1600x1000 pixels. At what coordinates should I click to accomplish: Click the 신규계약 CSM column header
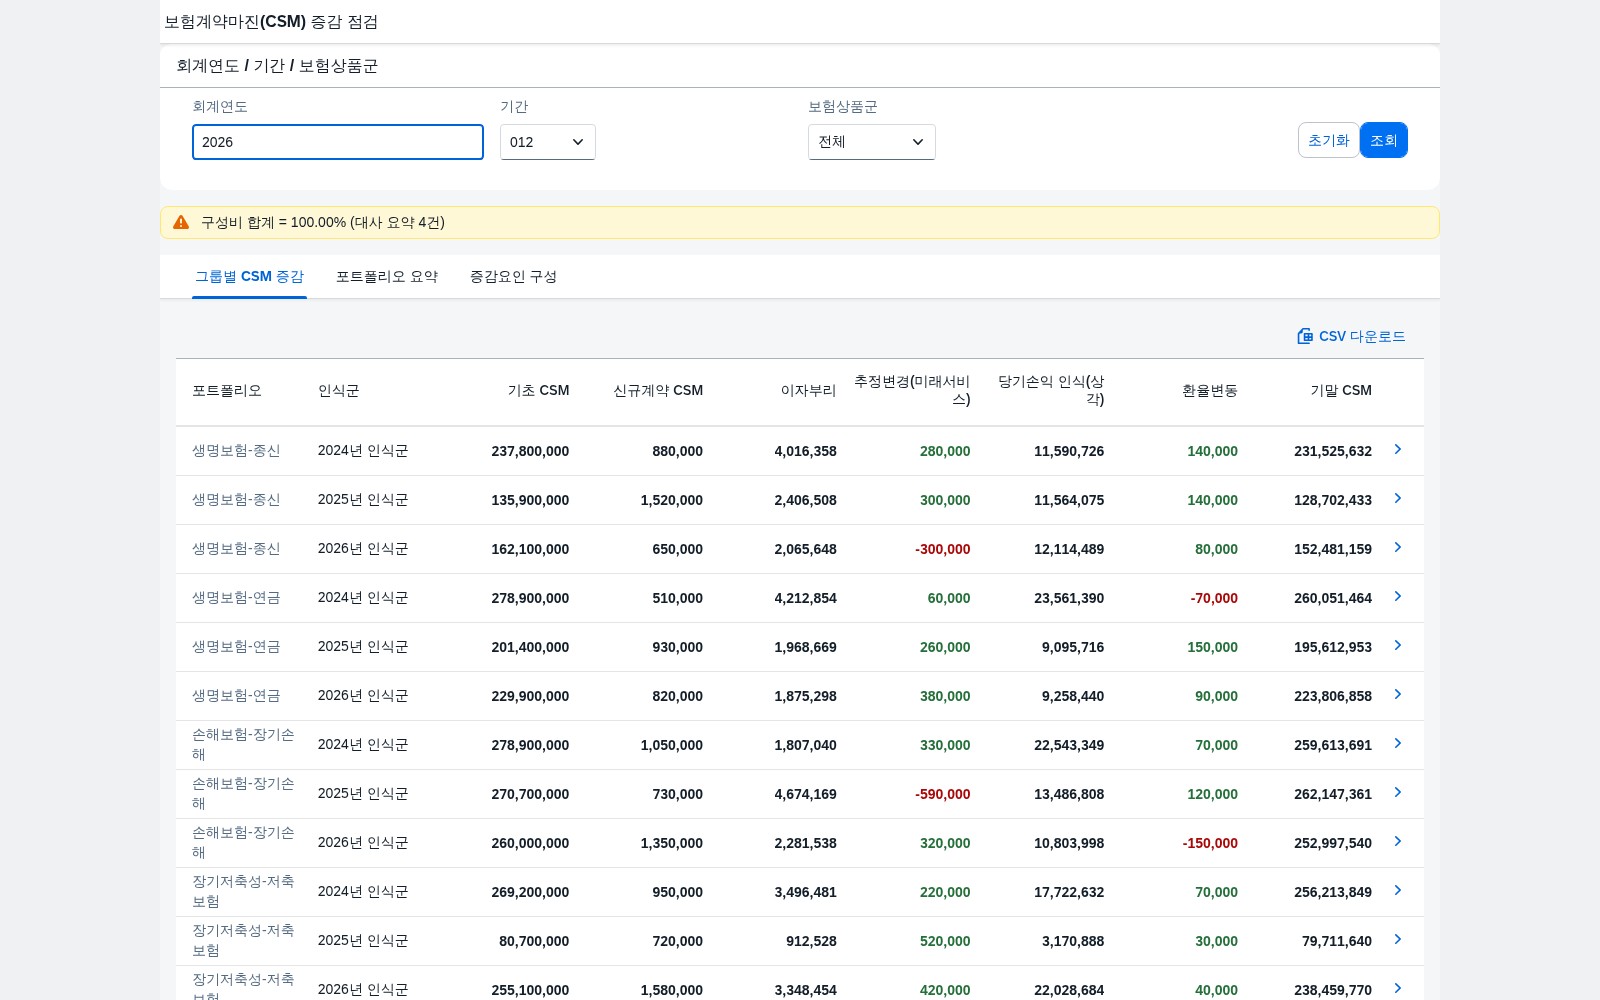[658, 391]
